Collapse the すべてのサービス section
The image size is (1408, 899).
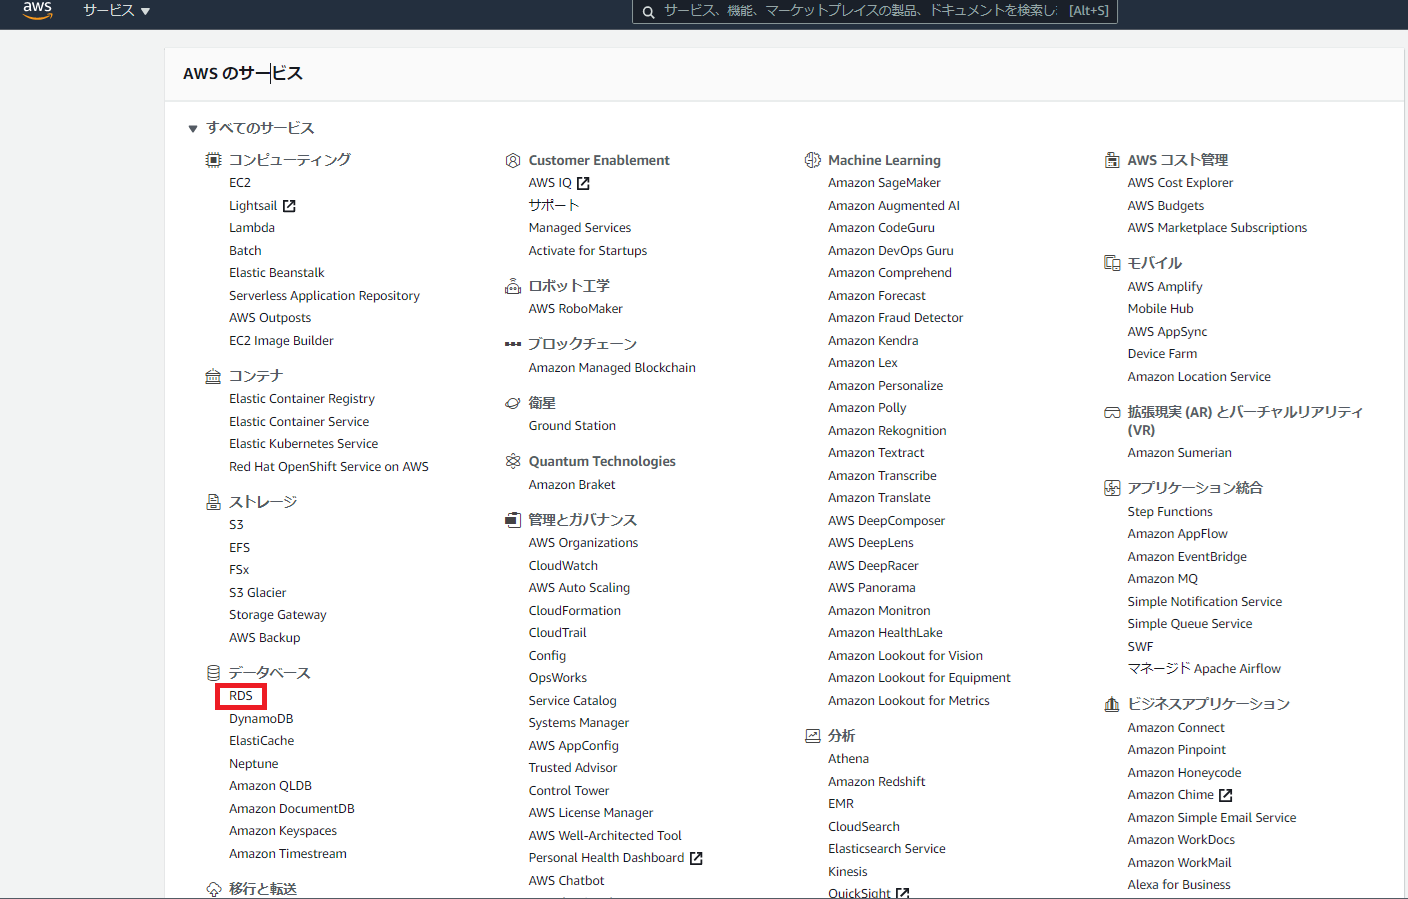coord(193,128)
